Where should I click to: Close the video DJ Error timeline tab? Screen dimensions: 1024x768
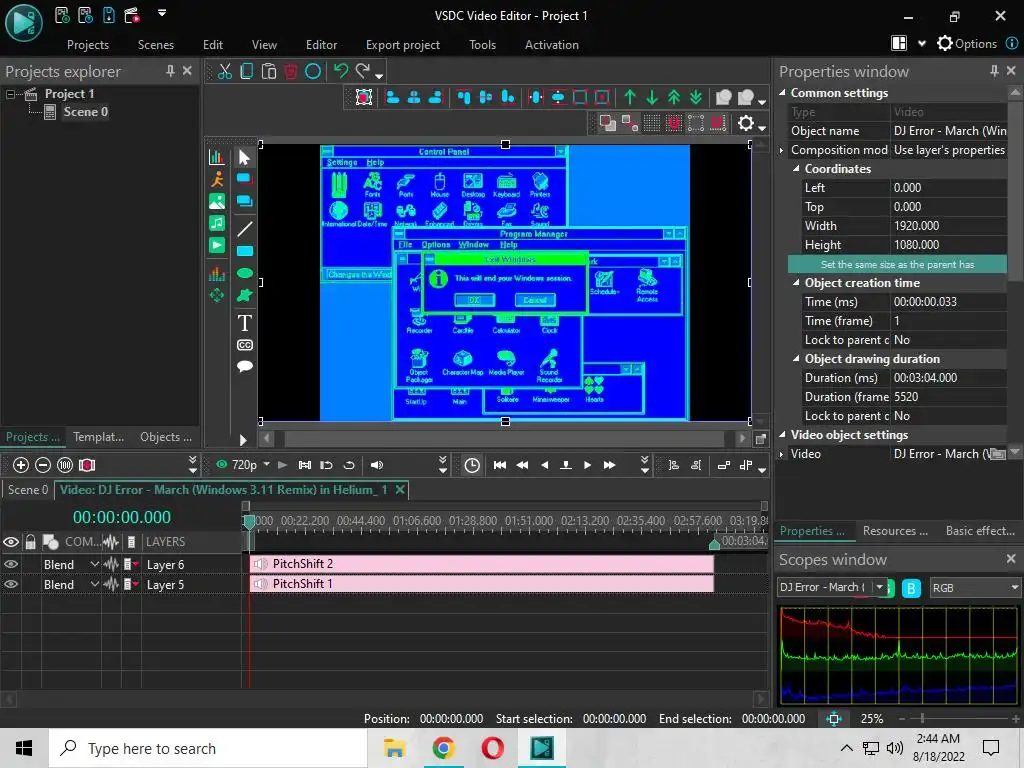400,489
